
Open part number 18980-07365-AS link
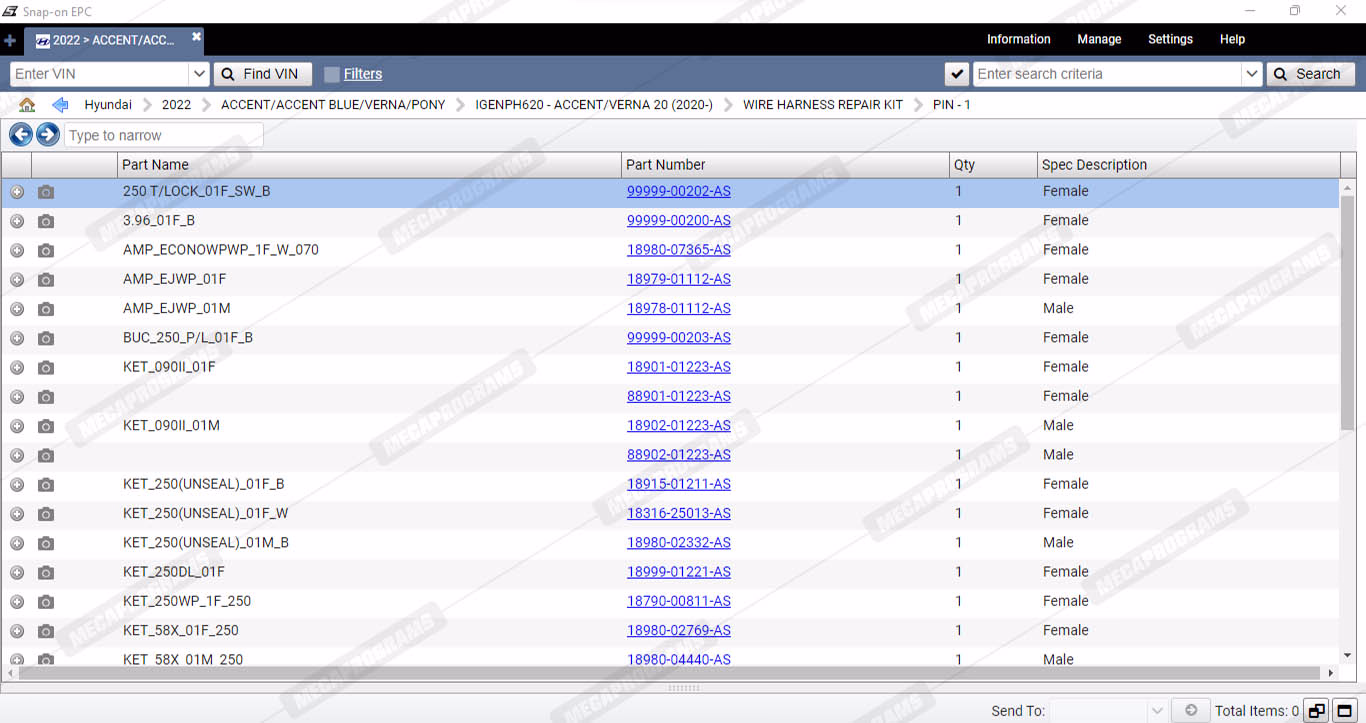pos(678,250)
